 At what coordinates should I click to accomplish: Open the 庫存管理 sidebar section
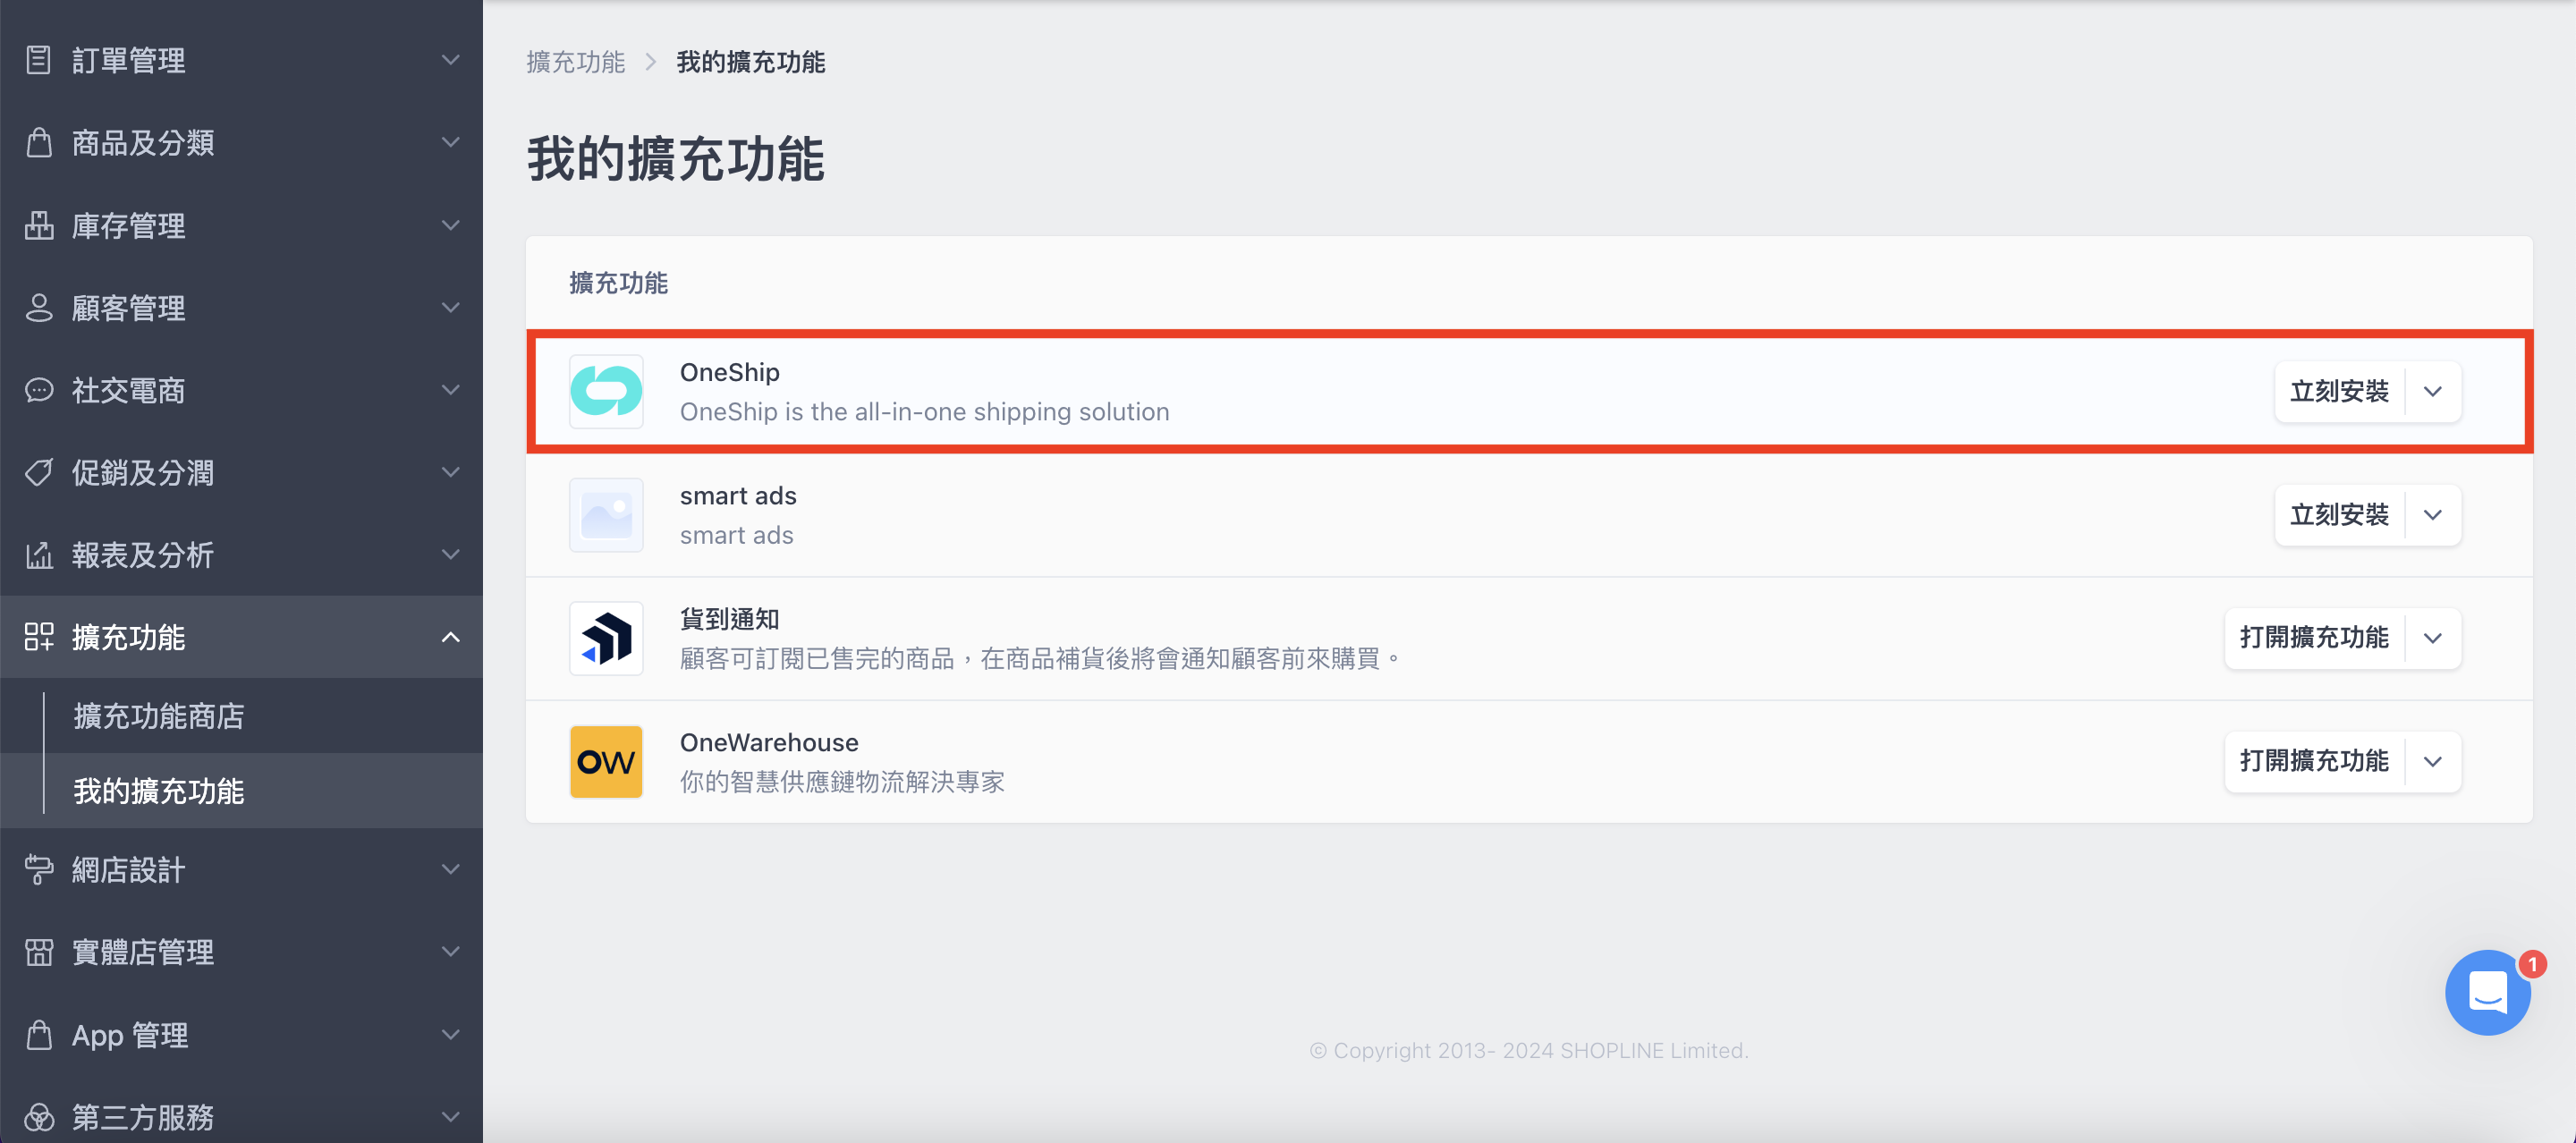click(241, 225)
